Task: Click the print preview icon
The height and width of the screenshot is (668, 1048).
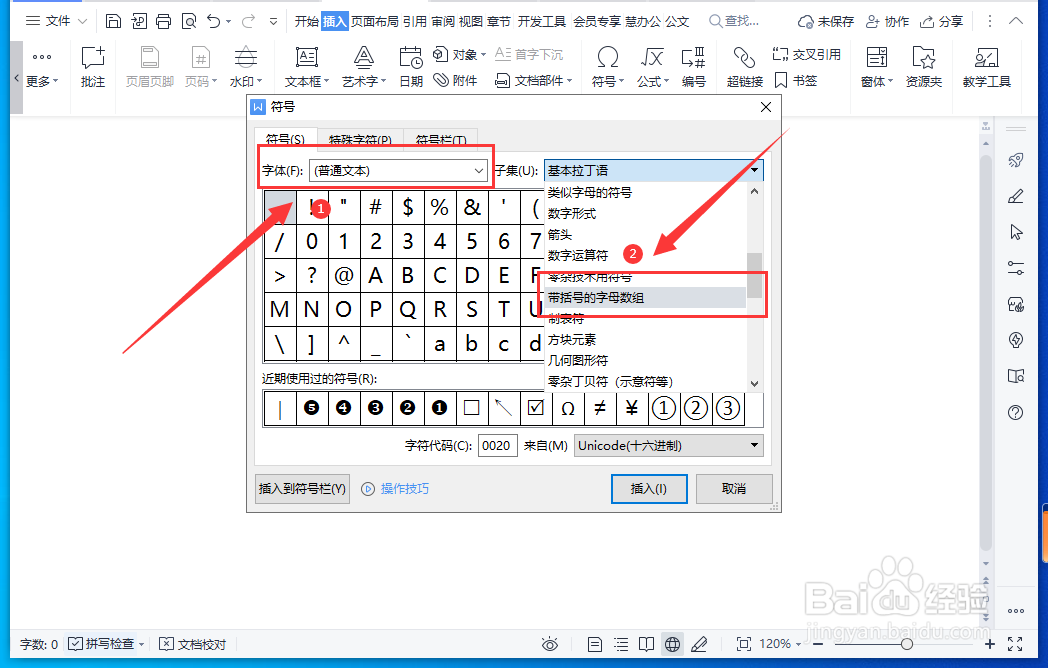Action: (189, 21)
